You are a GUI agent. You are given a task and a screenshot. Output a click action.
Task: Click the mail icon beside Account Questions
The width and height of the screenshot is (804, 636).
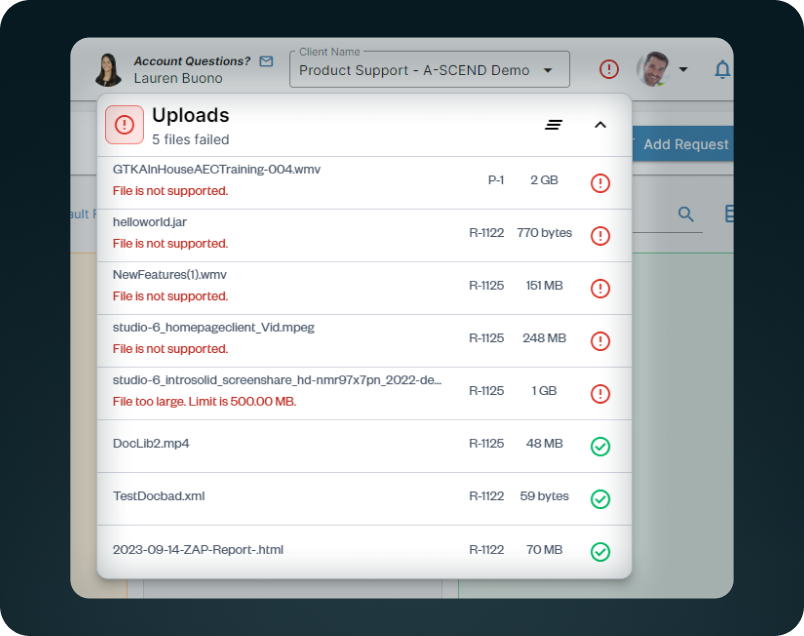pyautogui.click(x=266, y=62)
